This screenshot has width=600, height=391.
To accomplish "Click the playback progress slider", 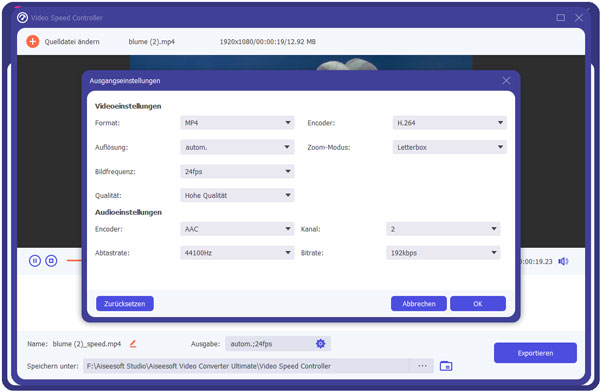I will 74,261.
